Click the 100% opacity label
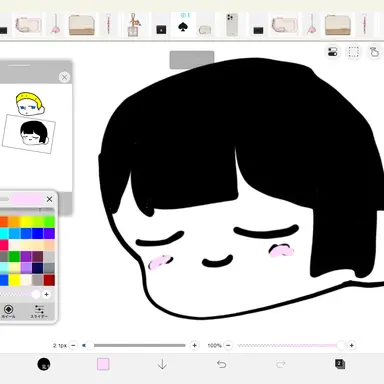 tap(214, 345)
